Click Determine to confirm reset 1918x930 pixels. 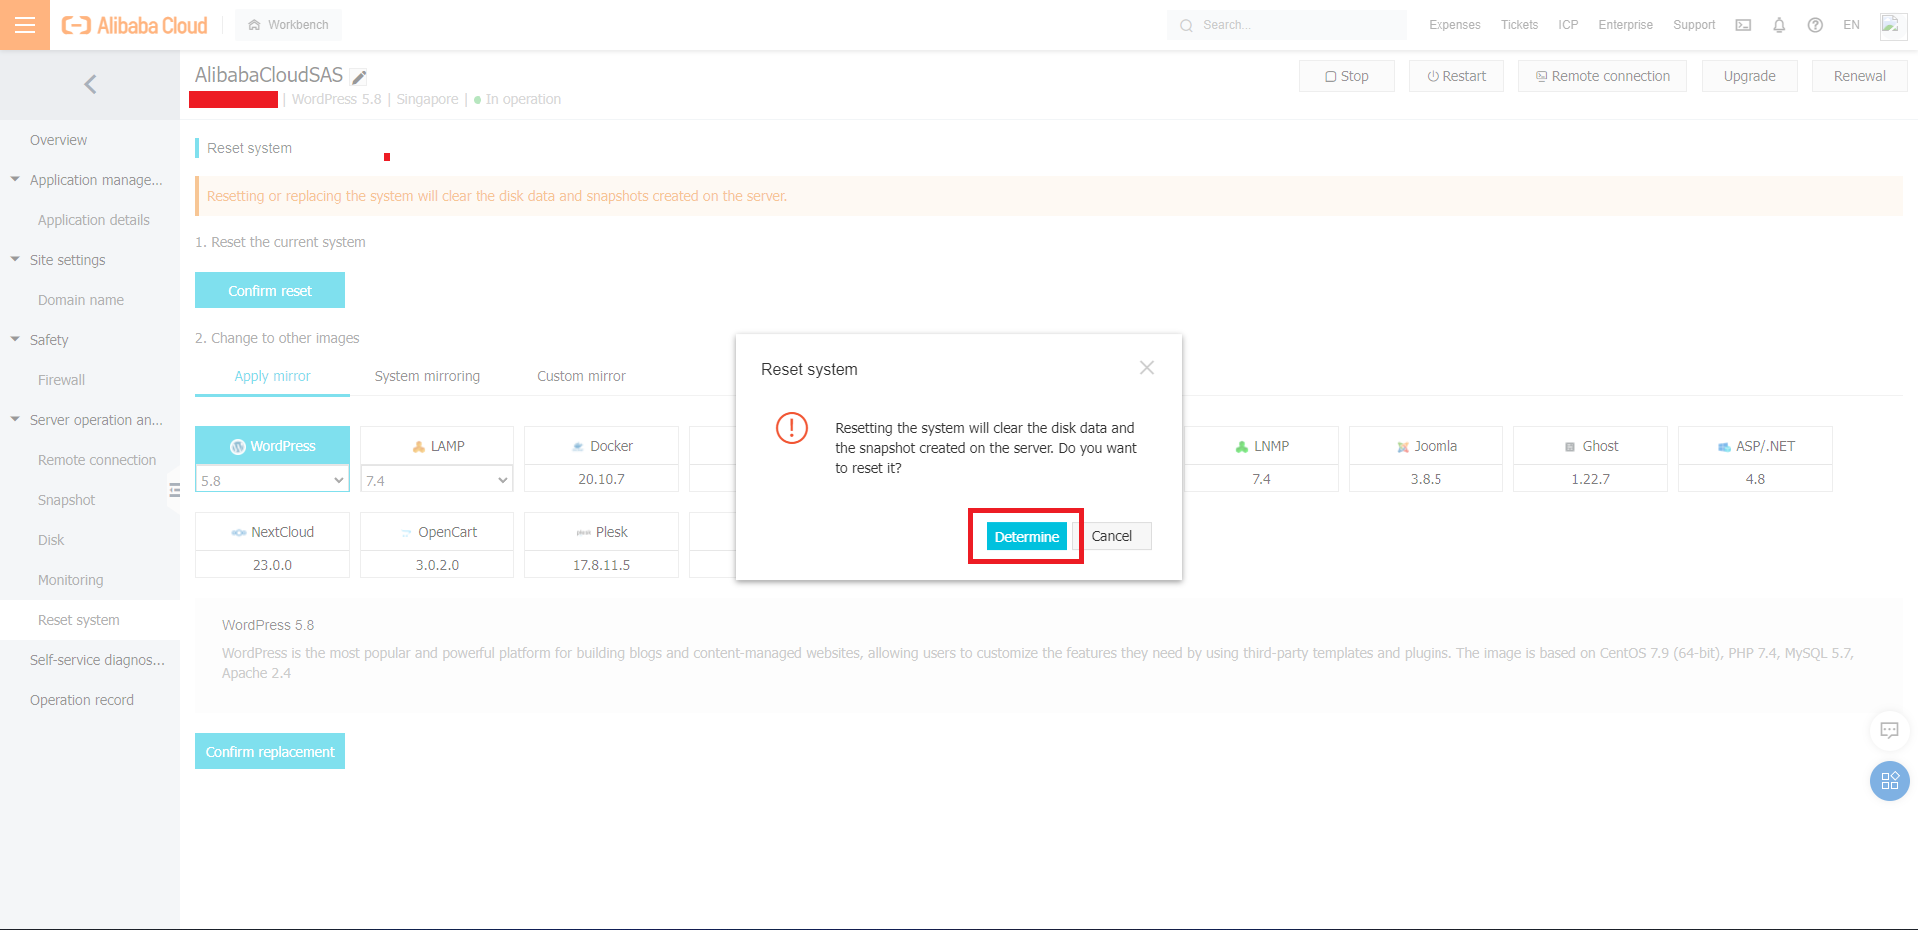1026,537
